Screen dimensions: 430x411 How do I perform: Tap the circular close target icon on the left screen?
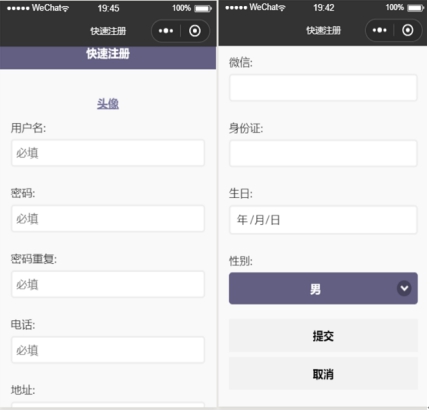point(195,31)
